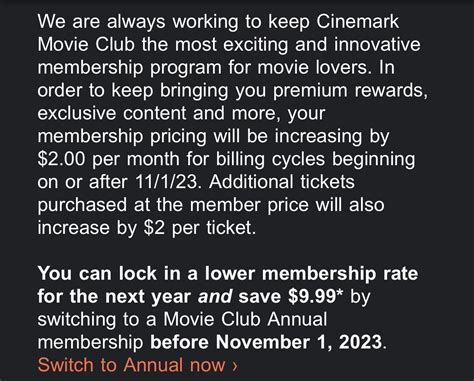Click the 'We are always working' opening text
Screen dimensions: 474x381
(138, 22)
